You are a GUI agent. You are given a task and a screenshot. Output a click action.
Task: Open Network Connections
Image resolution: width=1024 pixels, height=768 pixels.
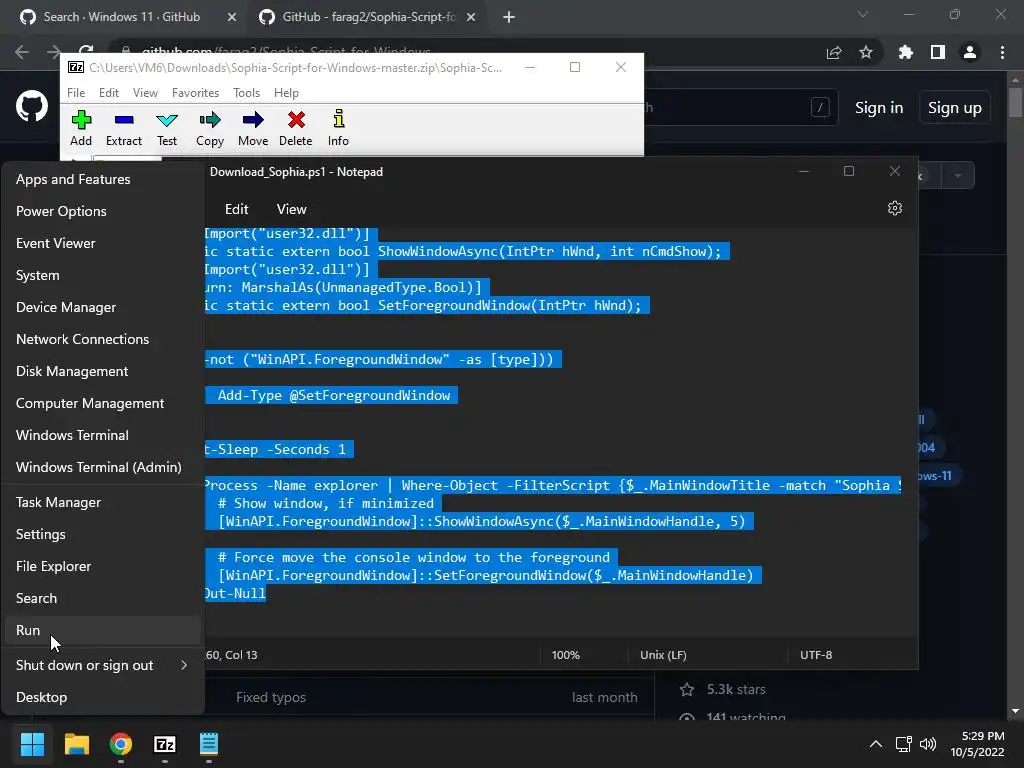[103, 339]
